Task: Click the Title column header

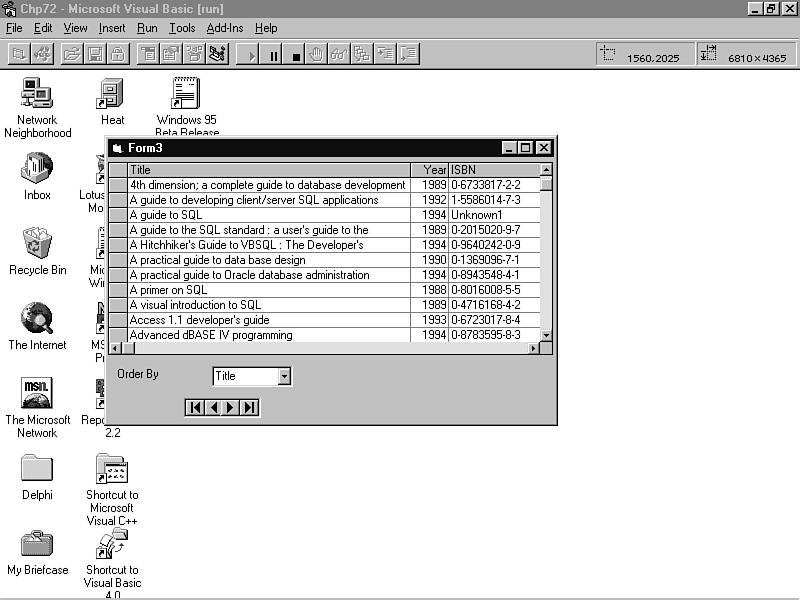Action: point(268,170)
